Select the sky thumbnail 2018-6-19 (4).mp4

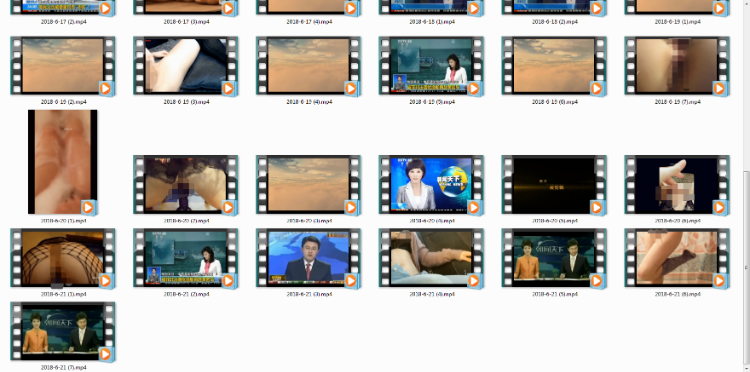[309, 66]
